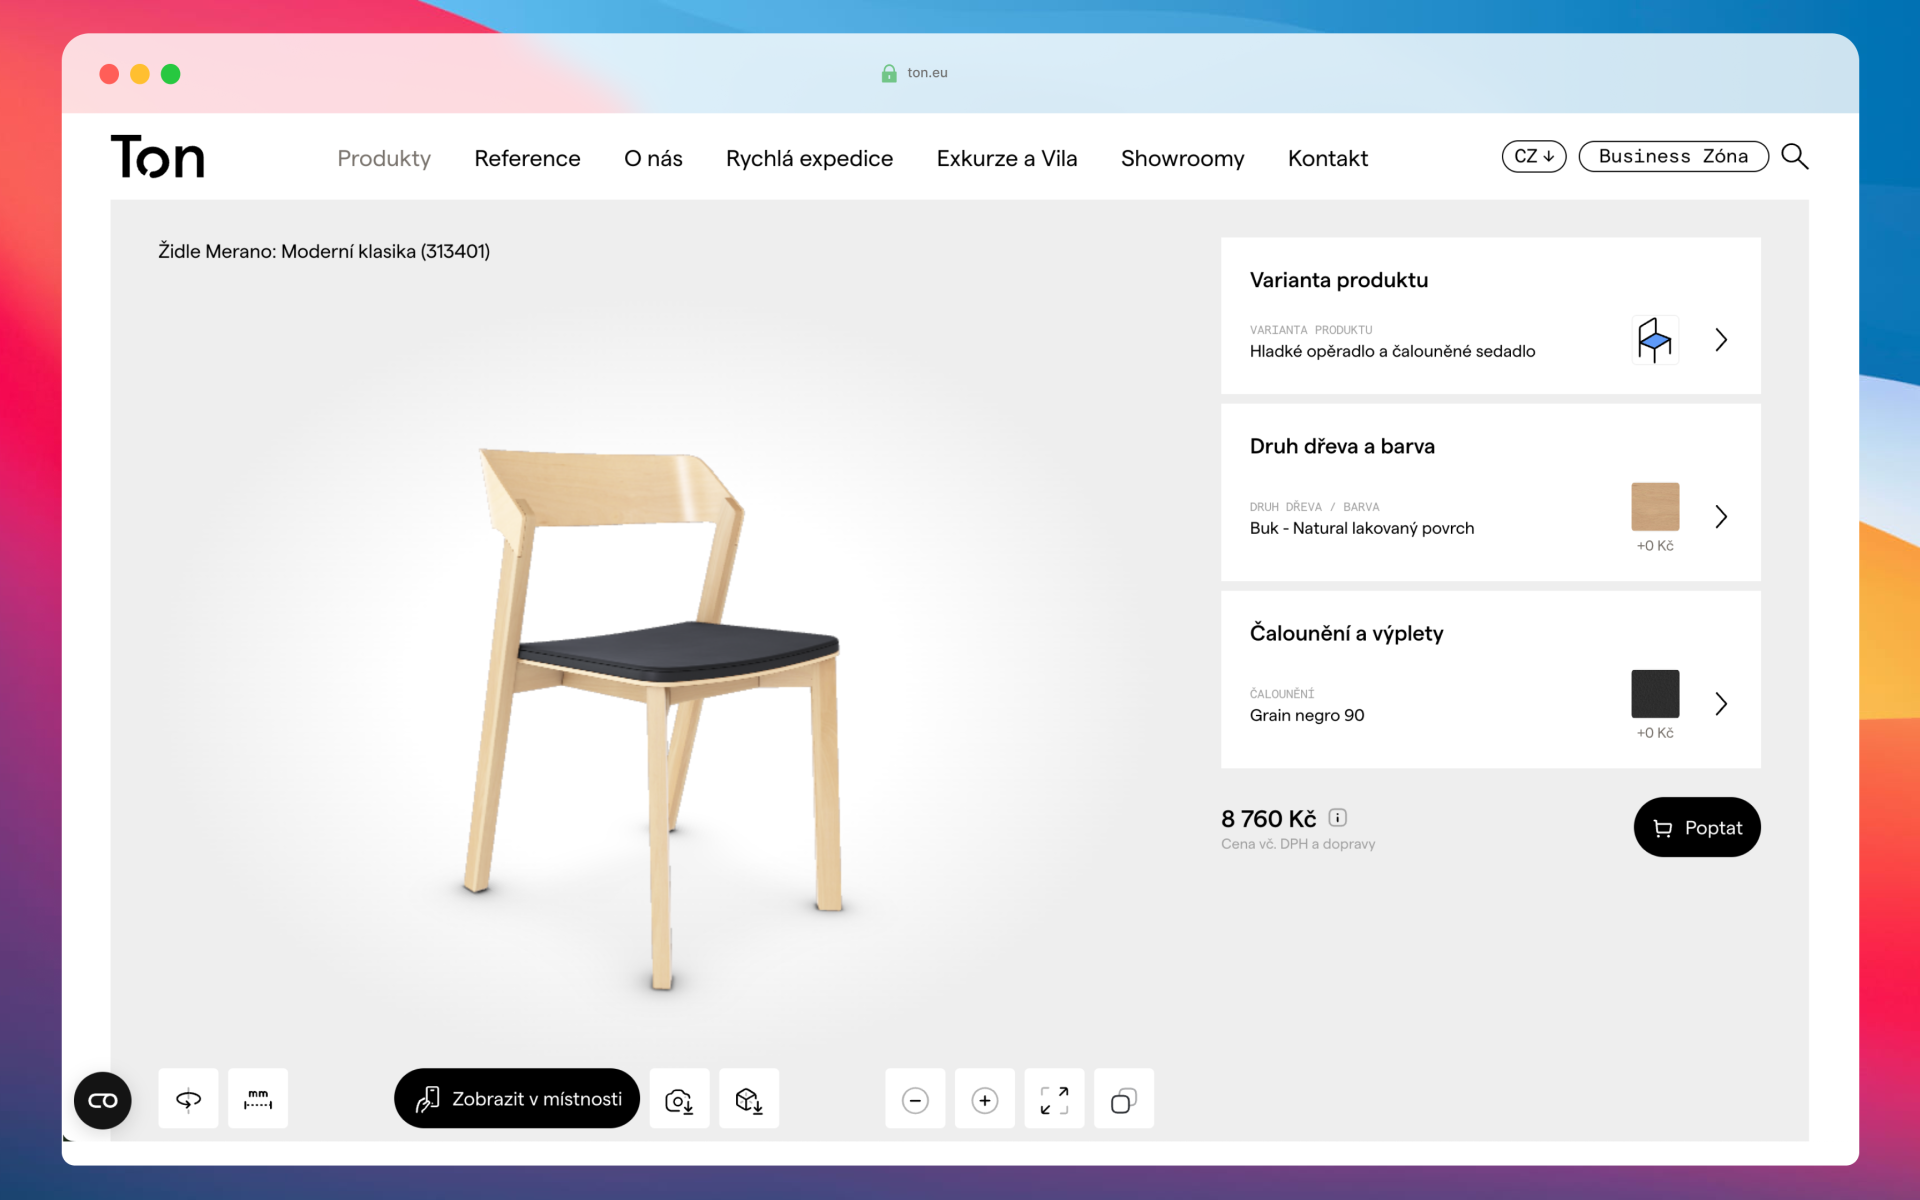Open the CZ language dropdown

1533,157
